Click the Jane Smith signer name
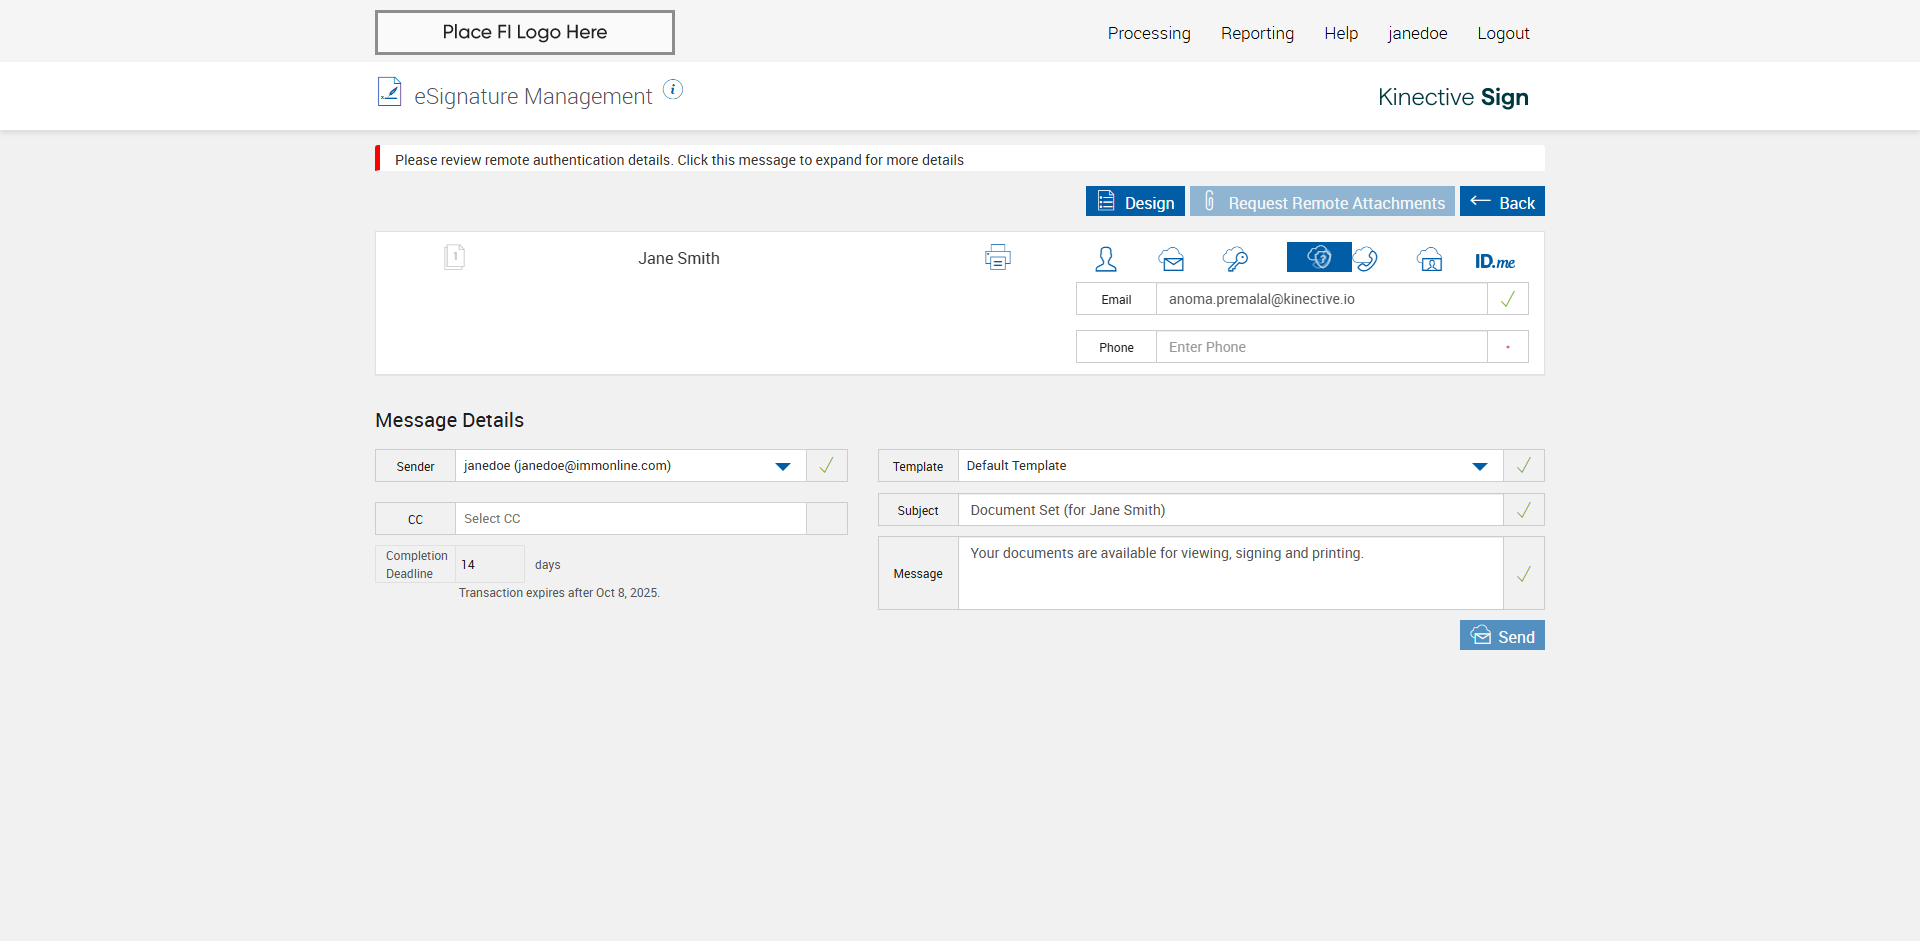Screen dimensions: 1920x941 tap(679, 258)
